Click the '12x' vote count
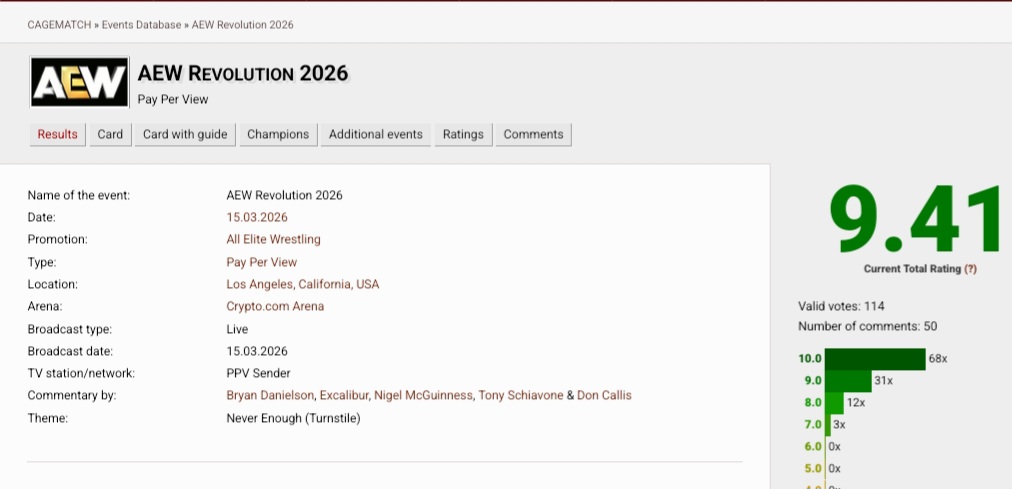Image resolution: width=1012 pixels, height=489 pixels. coord(856,403)
